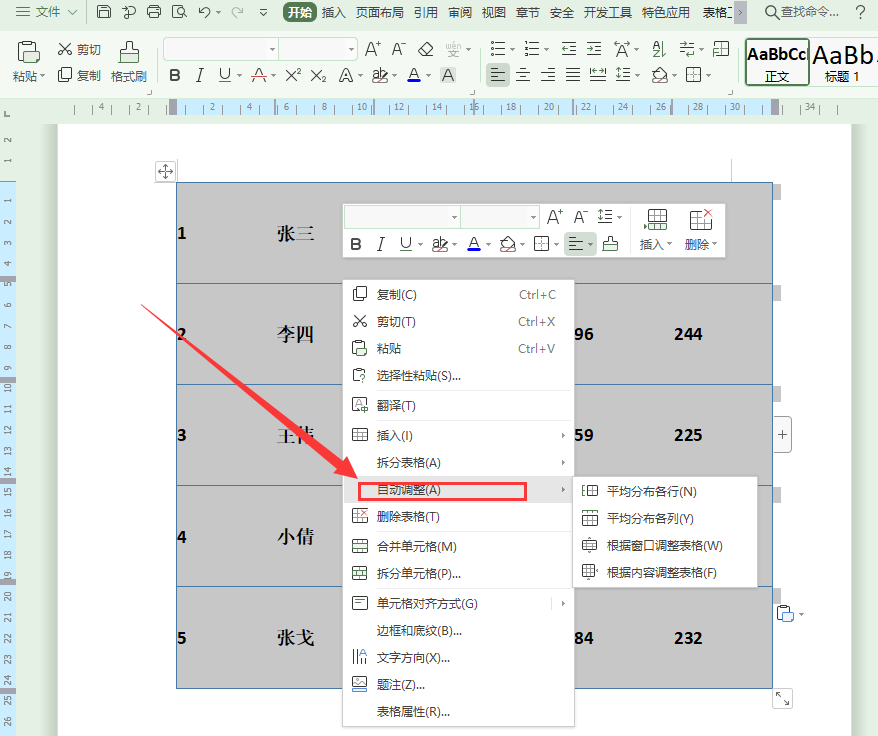This screenshot has width=878, height=736.
Task: Click highlight color in ribbon
Action: [380, 75]
